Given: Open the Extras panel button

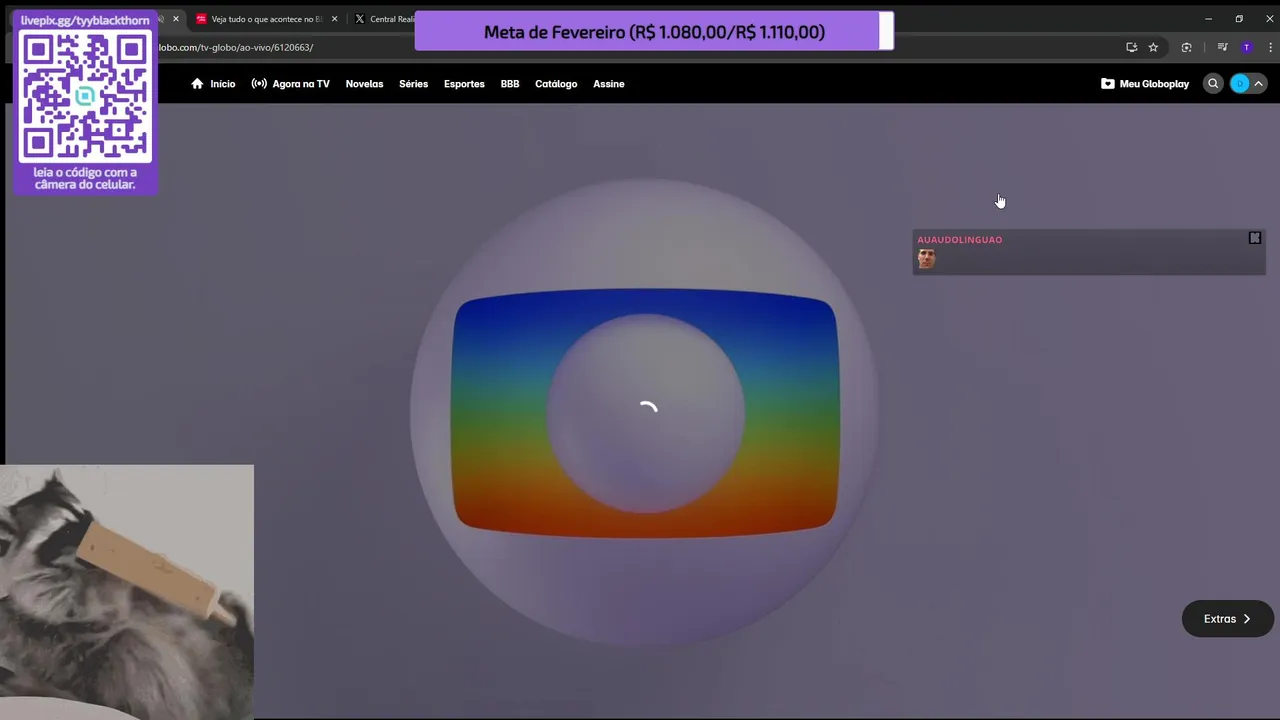Looking at the screenshot, I should point(1227,619).
